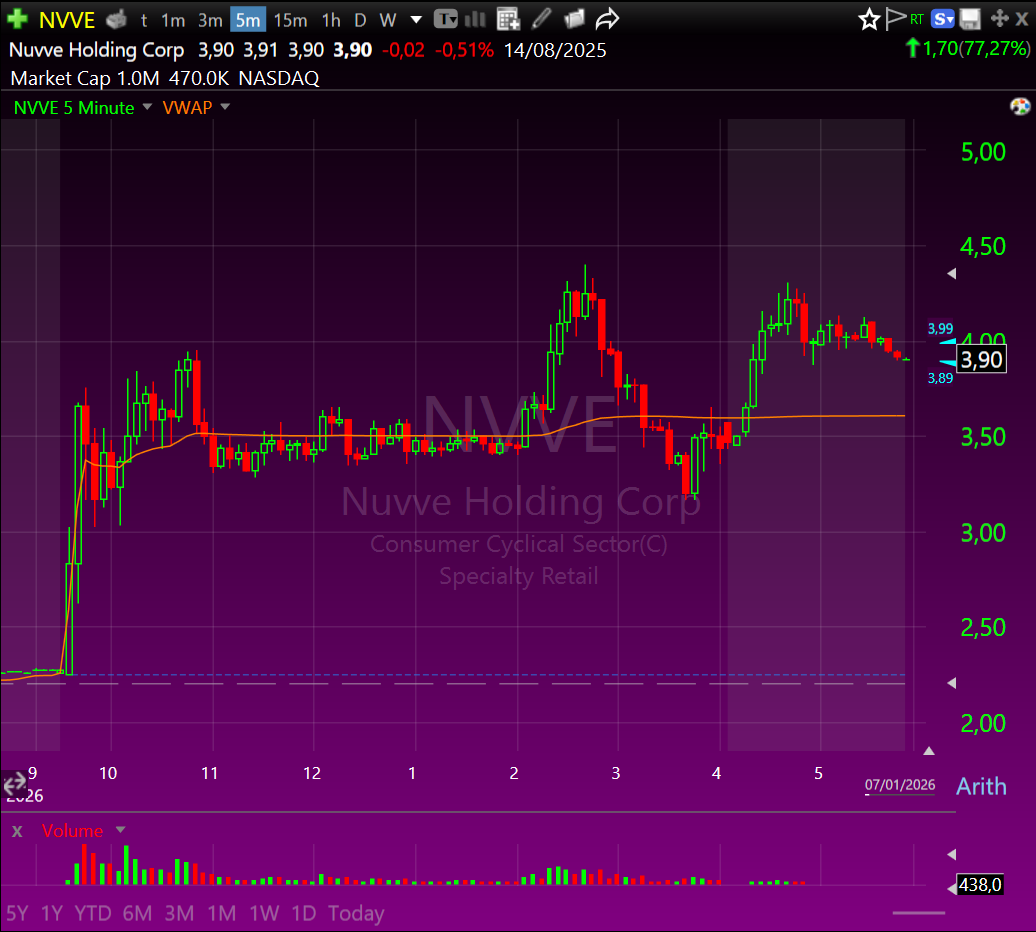Viewport: 1036px width, 932px height.
Task: Switch to the daily D timeframe
Action: [360, 20]
